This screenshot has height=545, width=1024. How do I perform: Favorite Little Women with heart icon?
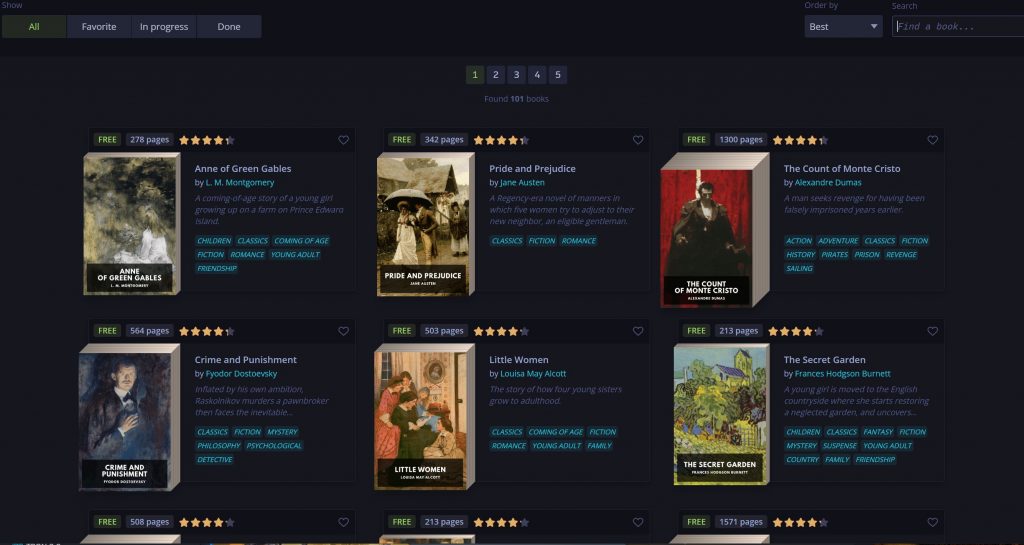[638, 331]
